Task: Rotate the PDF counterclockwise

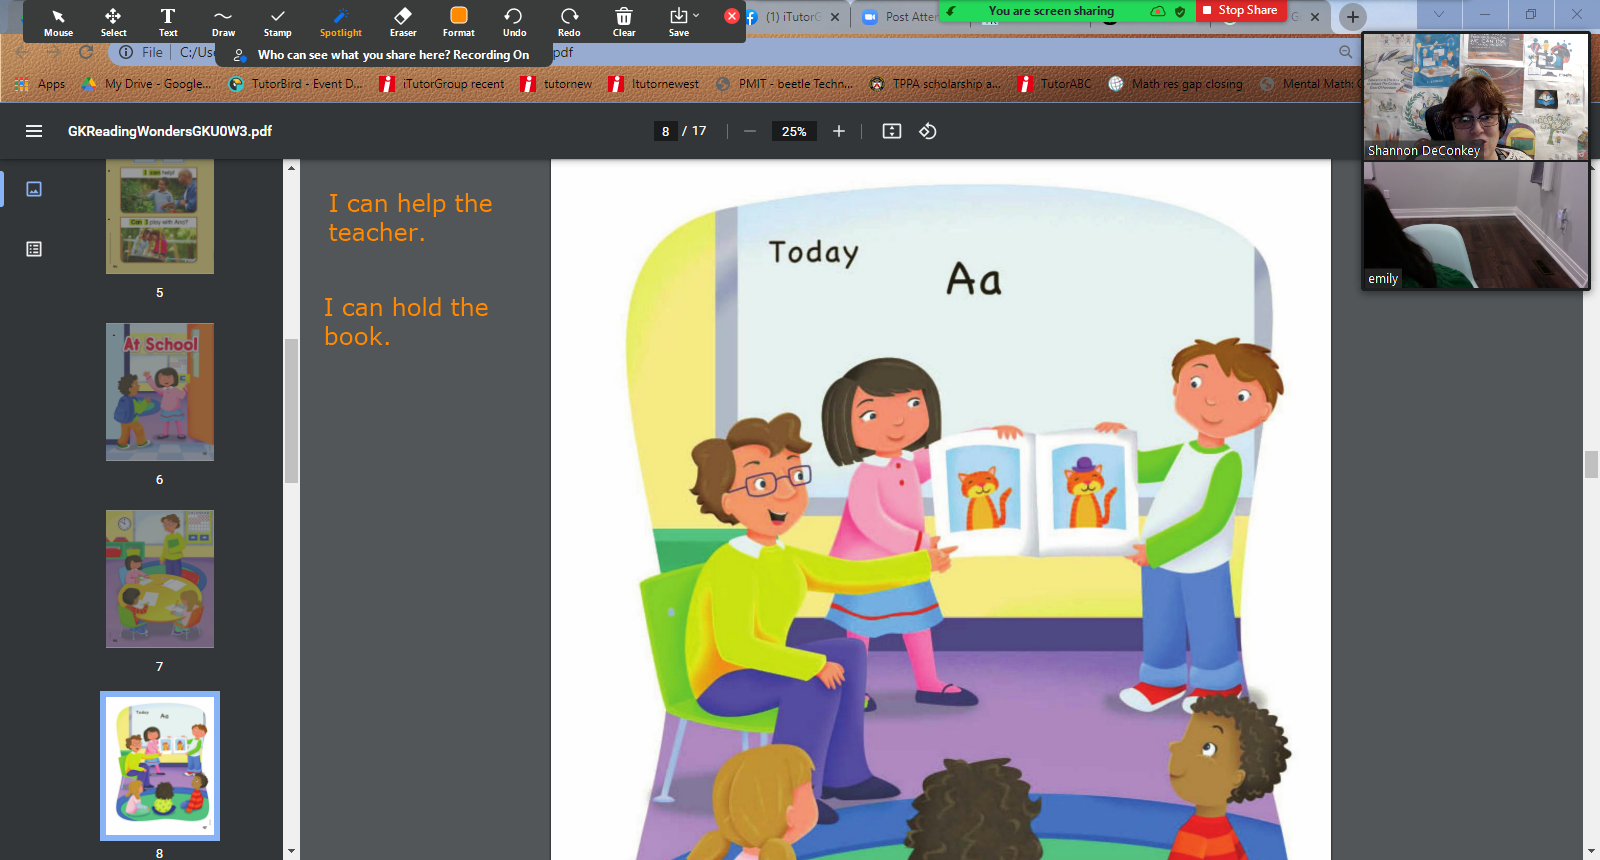Action: [x=928, y=131]
